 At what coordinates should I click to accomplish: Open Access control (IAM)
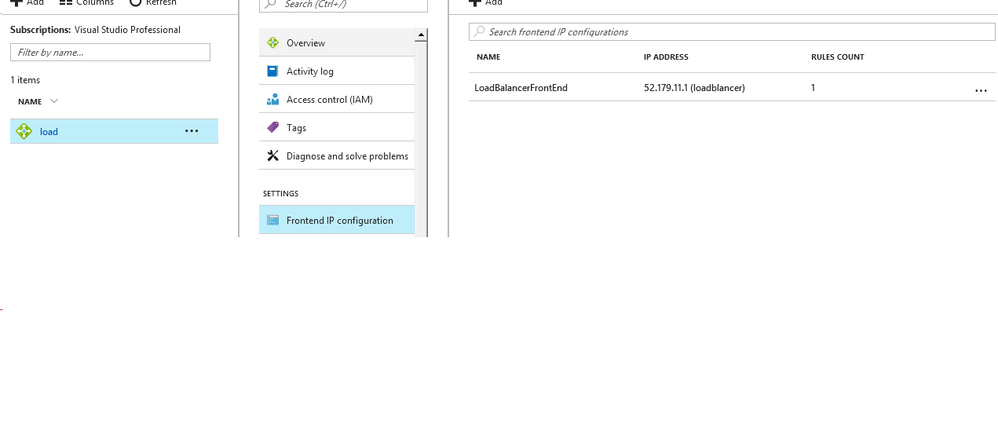point(337,99)
